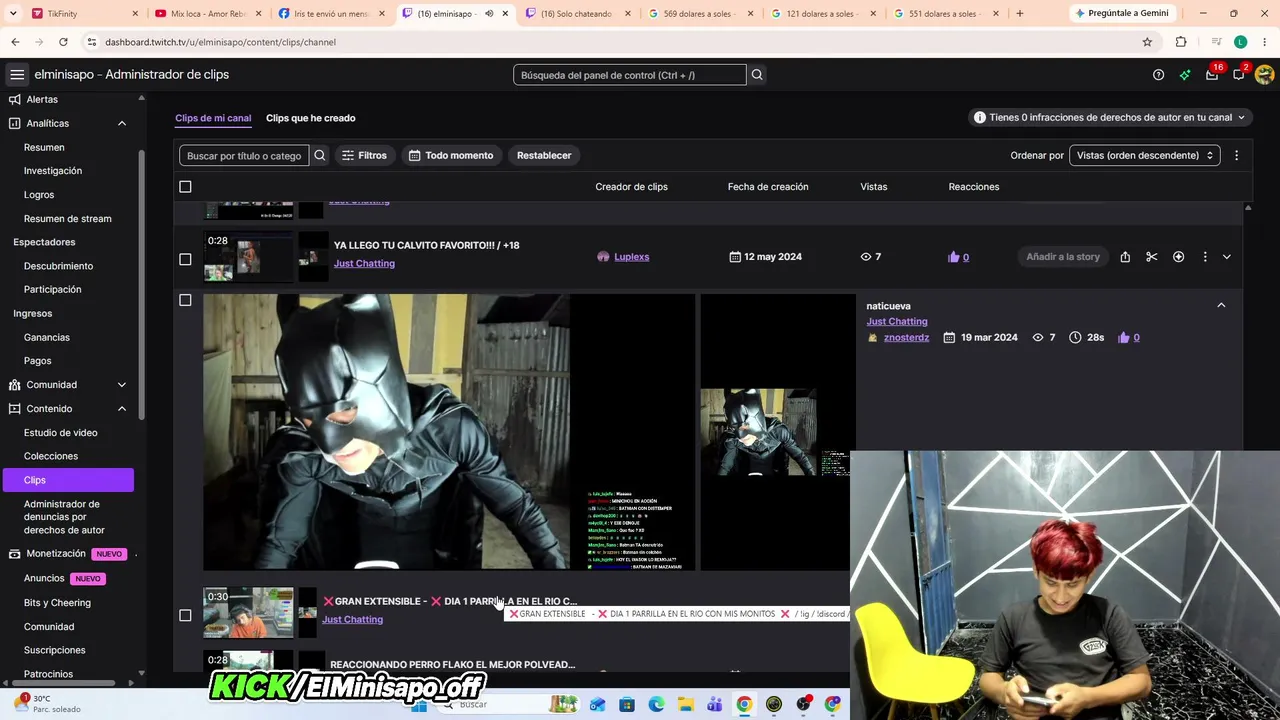1280x720 pixels.
Task: Mute the elminisapo tab audio icon
Action: coord(489,14)
